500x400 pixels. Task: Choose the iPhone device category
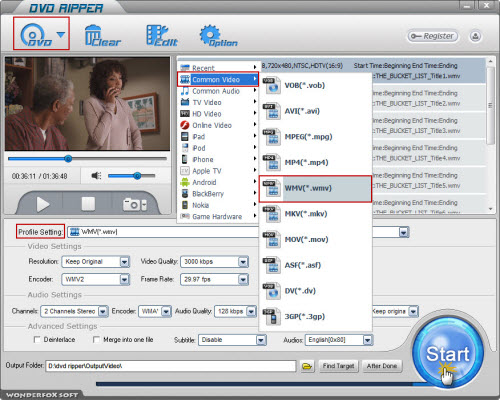coord(218,159)
